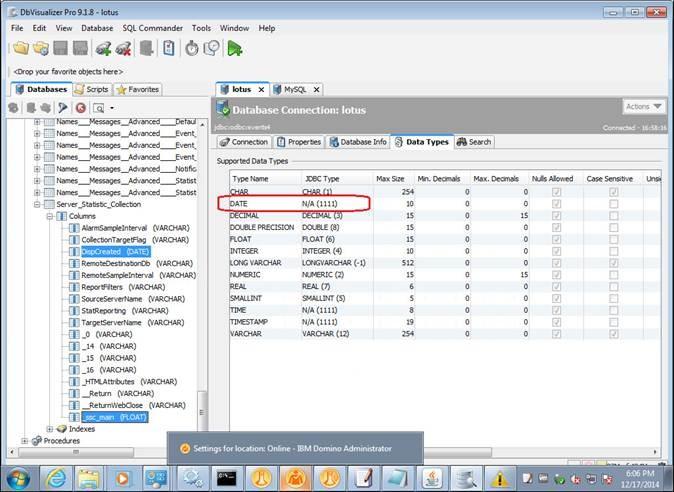The height and width of the screenshot is (492, 674).
Task: Close the MySQL tab
Action: coord(316,89)
